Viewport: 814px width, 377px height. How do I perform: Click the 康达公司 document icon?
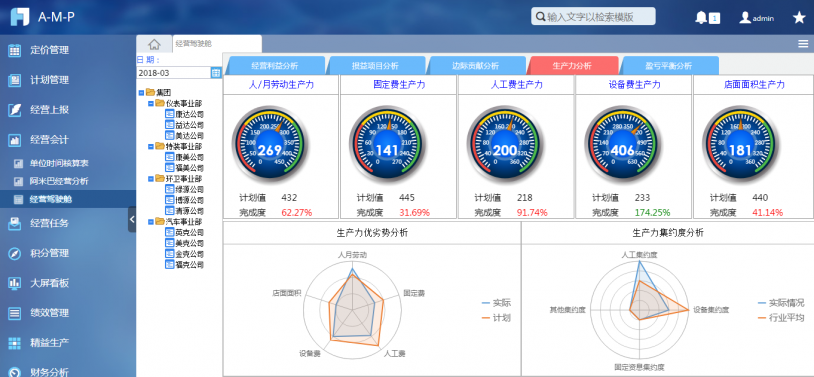click(169, 114)
